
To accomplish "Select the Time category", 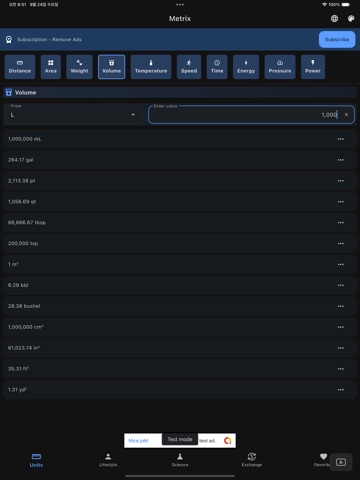I will pyautogui.click(x=217, y=67).
